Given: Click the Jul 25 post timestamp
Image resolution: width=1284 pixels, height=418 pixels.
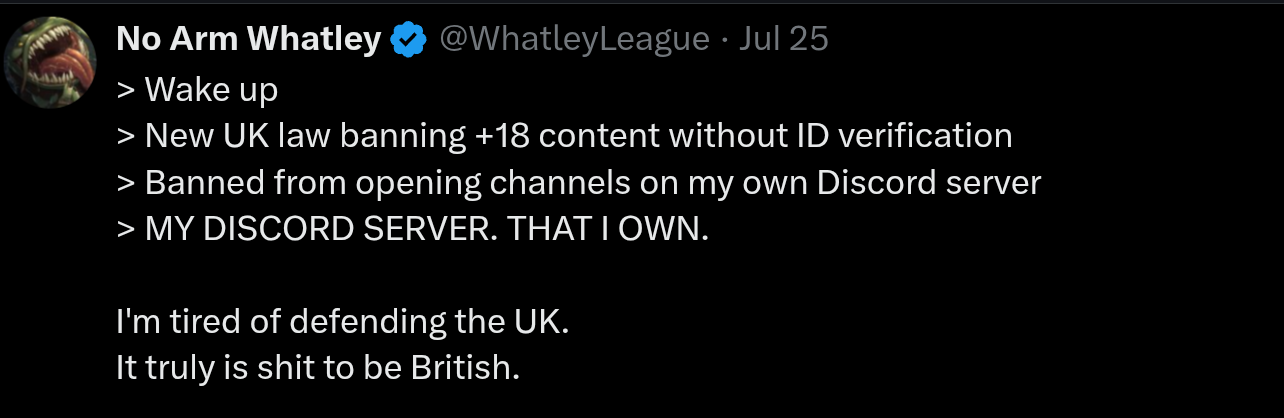Looking at the screenshot, I should click(x=783, y=39).
